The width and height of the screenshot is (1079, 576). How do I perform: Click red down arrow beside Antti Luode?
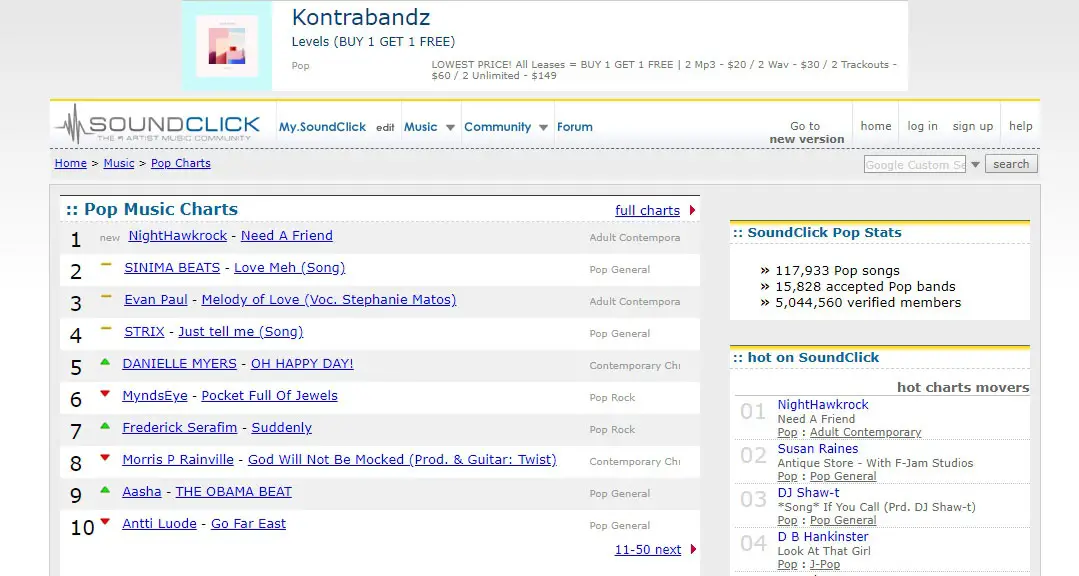105,522
